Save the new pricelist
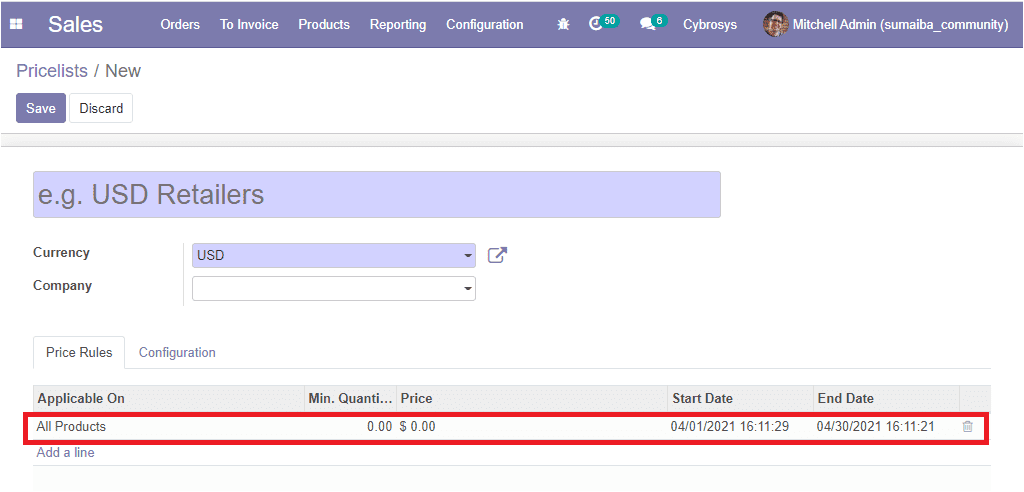The image size is (1024, 492). (41, 108)
